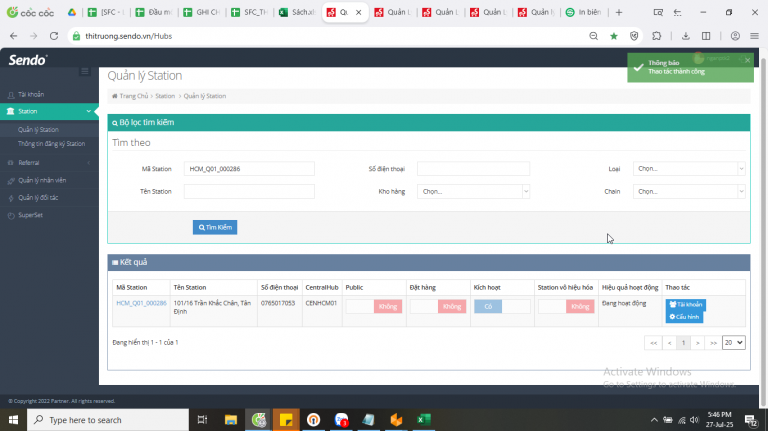Screen dimensions: 768x431
Task: Open Thông tin đăng ký Station
Action: pos(51,144)
